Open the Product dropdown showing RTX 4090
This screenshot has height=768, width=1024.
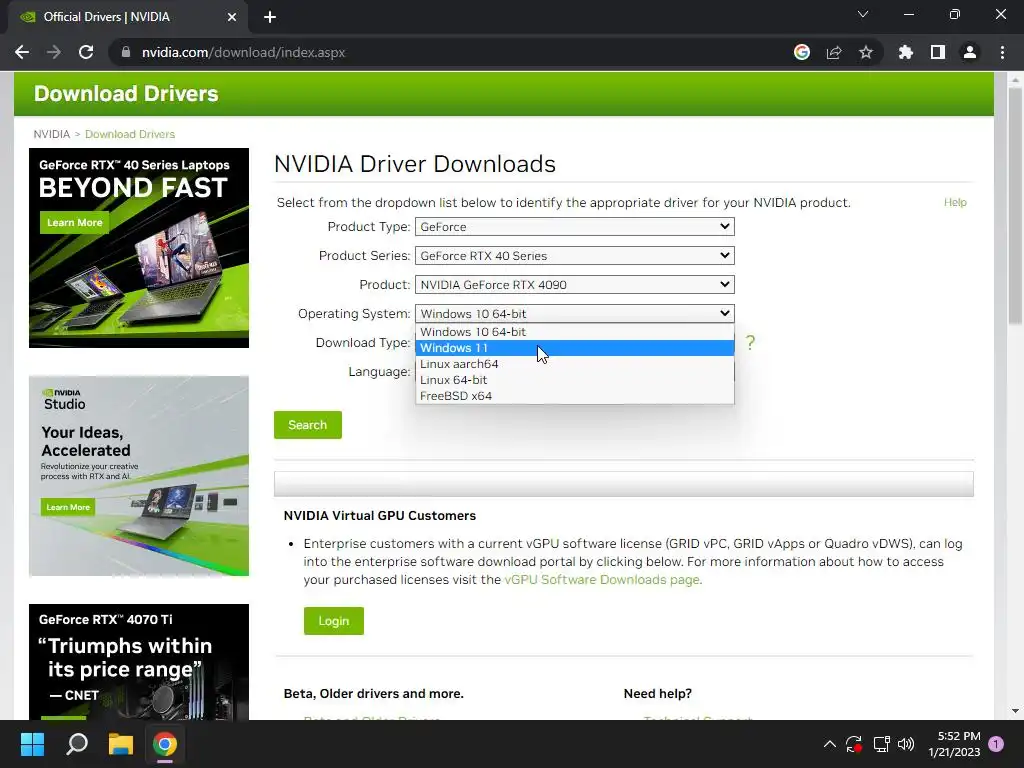(x=575, y=285)
